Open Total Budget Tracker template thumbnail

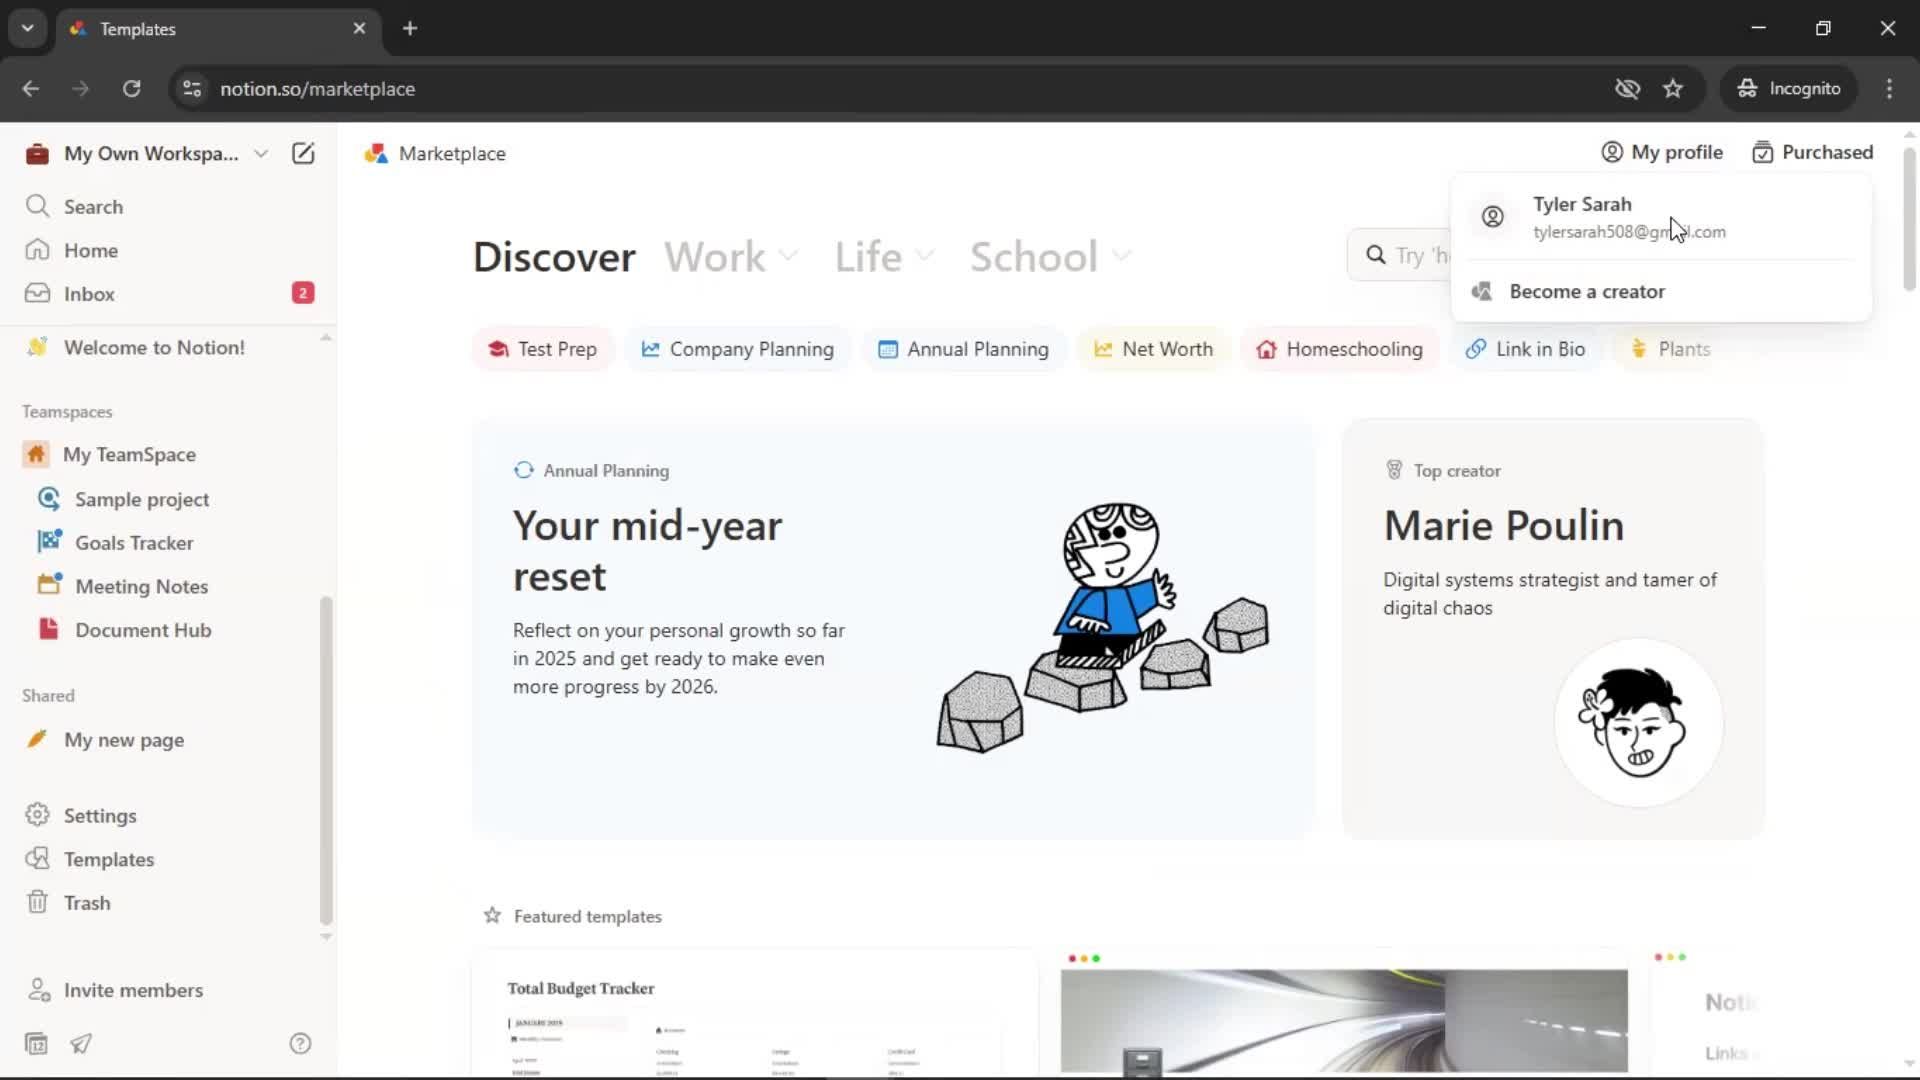pos(755,1012)
